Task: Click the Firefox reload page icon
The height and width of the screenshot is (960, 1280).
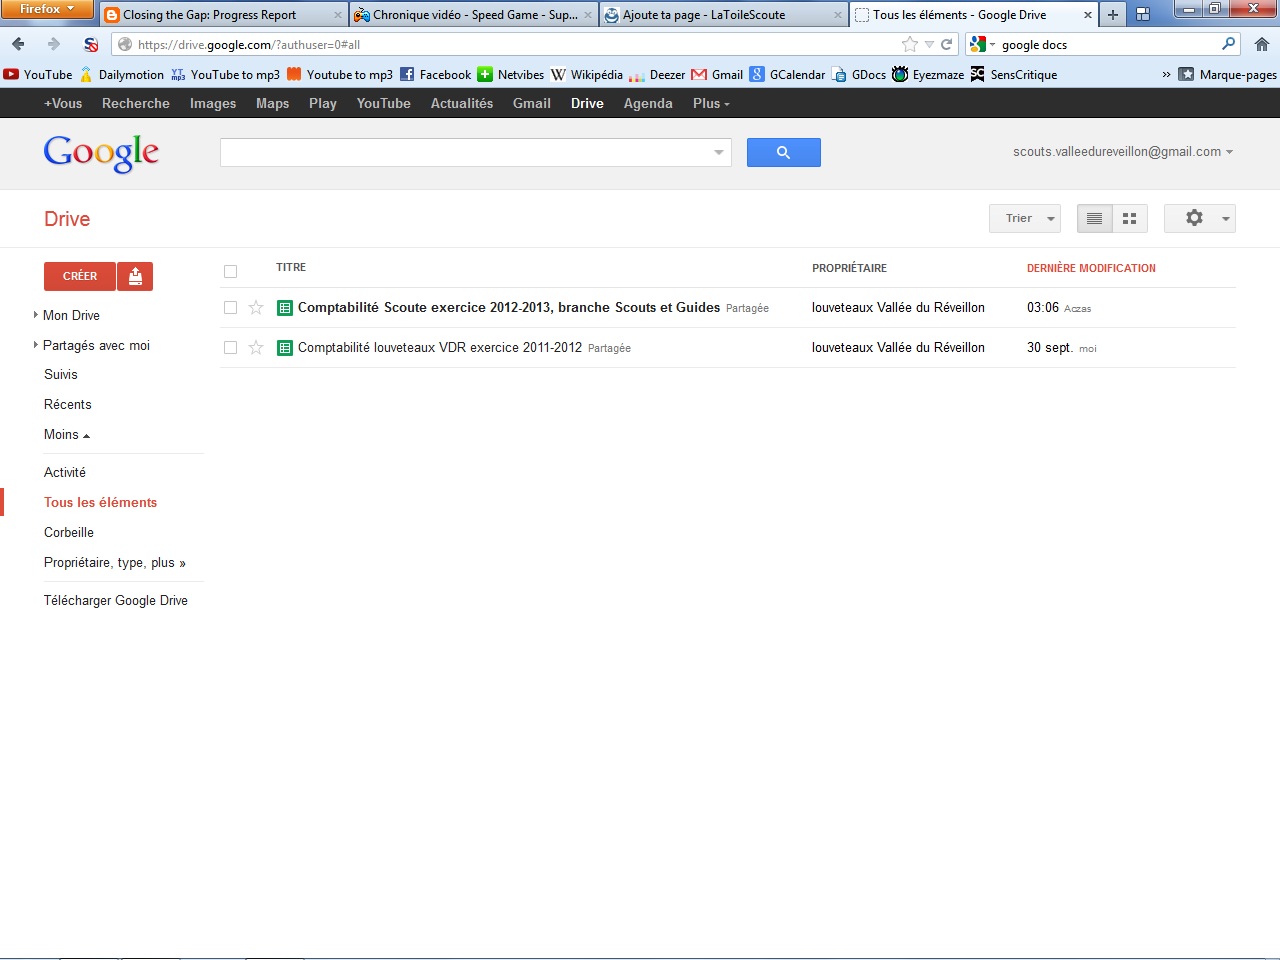Action: [x=946, y=44]
